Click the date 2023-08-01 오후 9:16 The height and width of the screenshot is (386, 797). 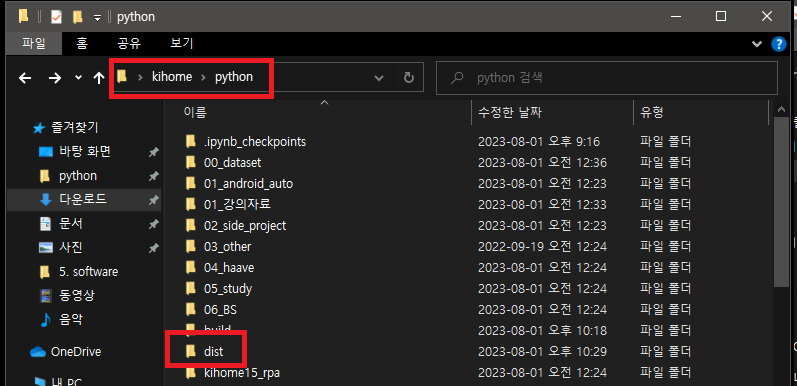coord(539,141)
